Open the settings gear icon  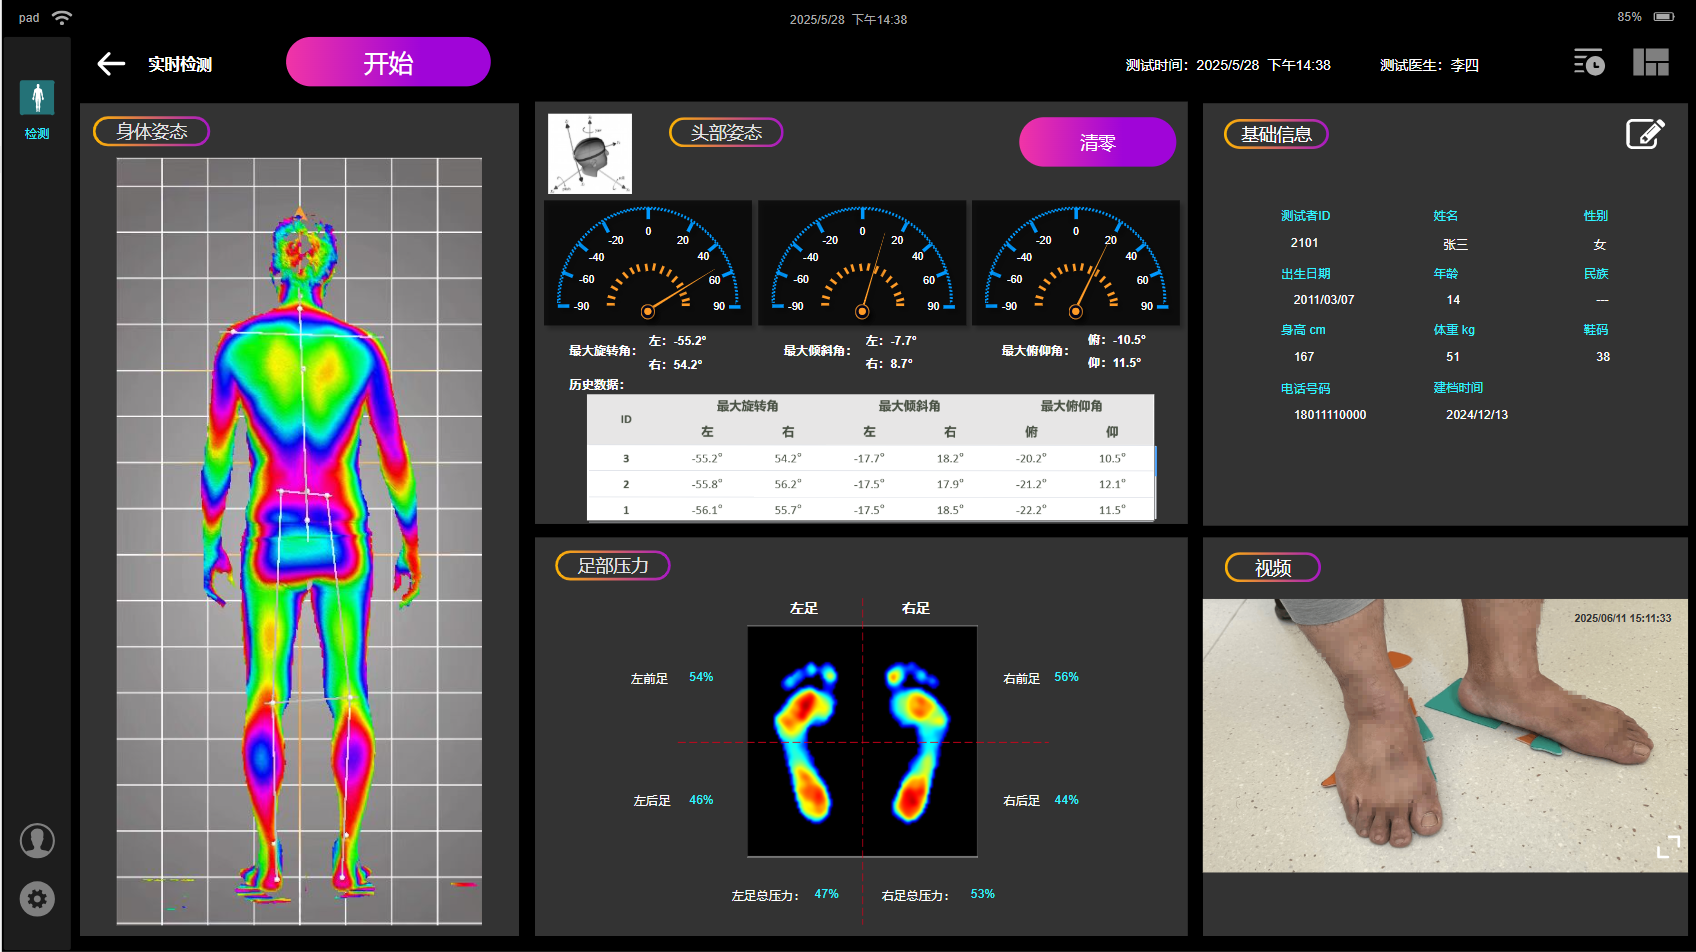click(37, 899)
